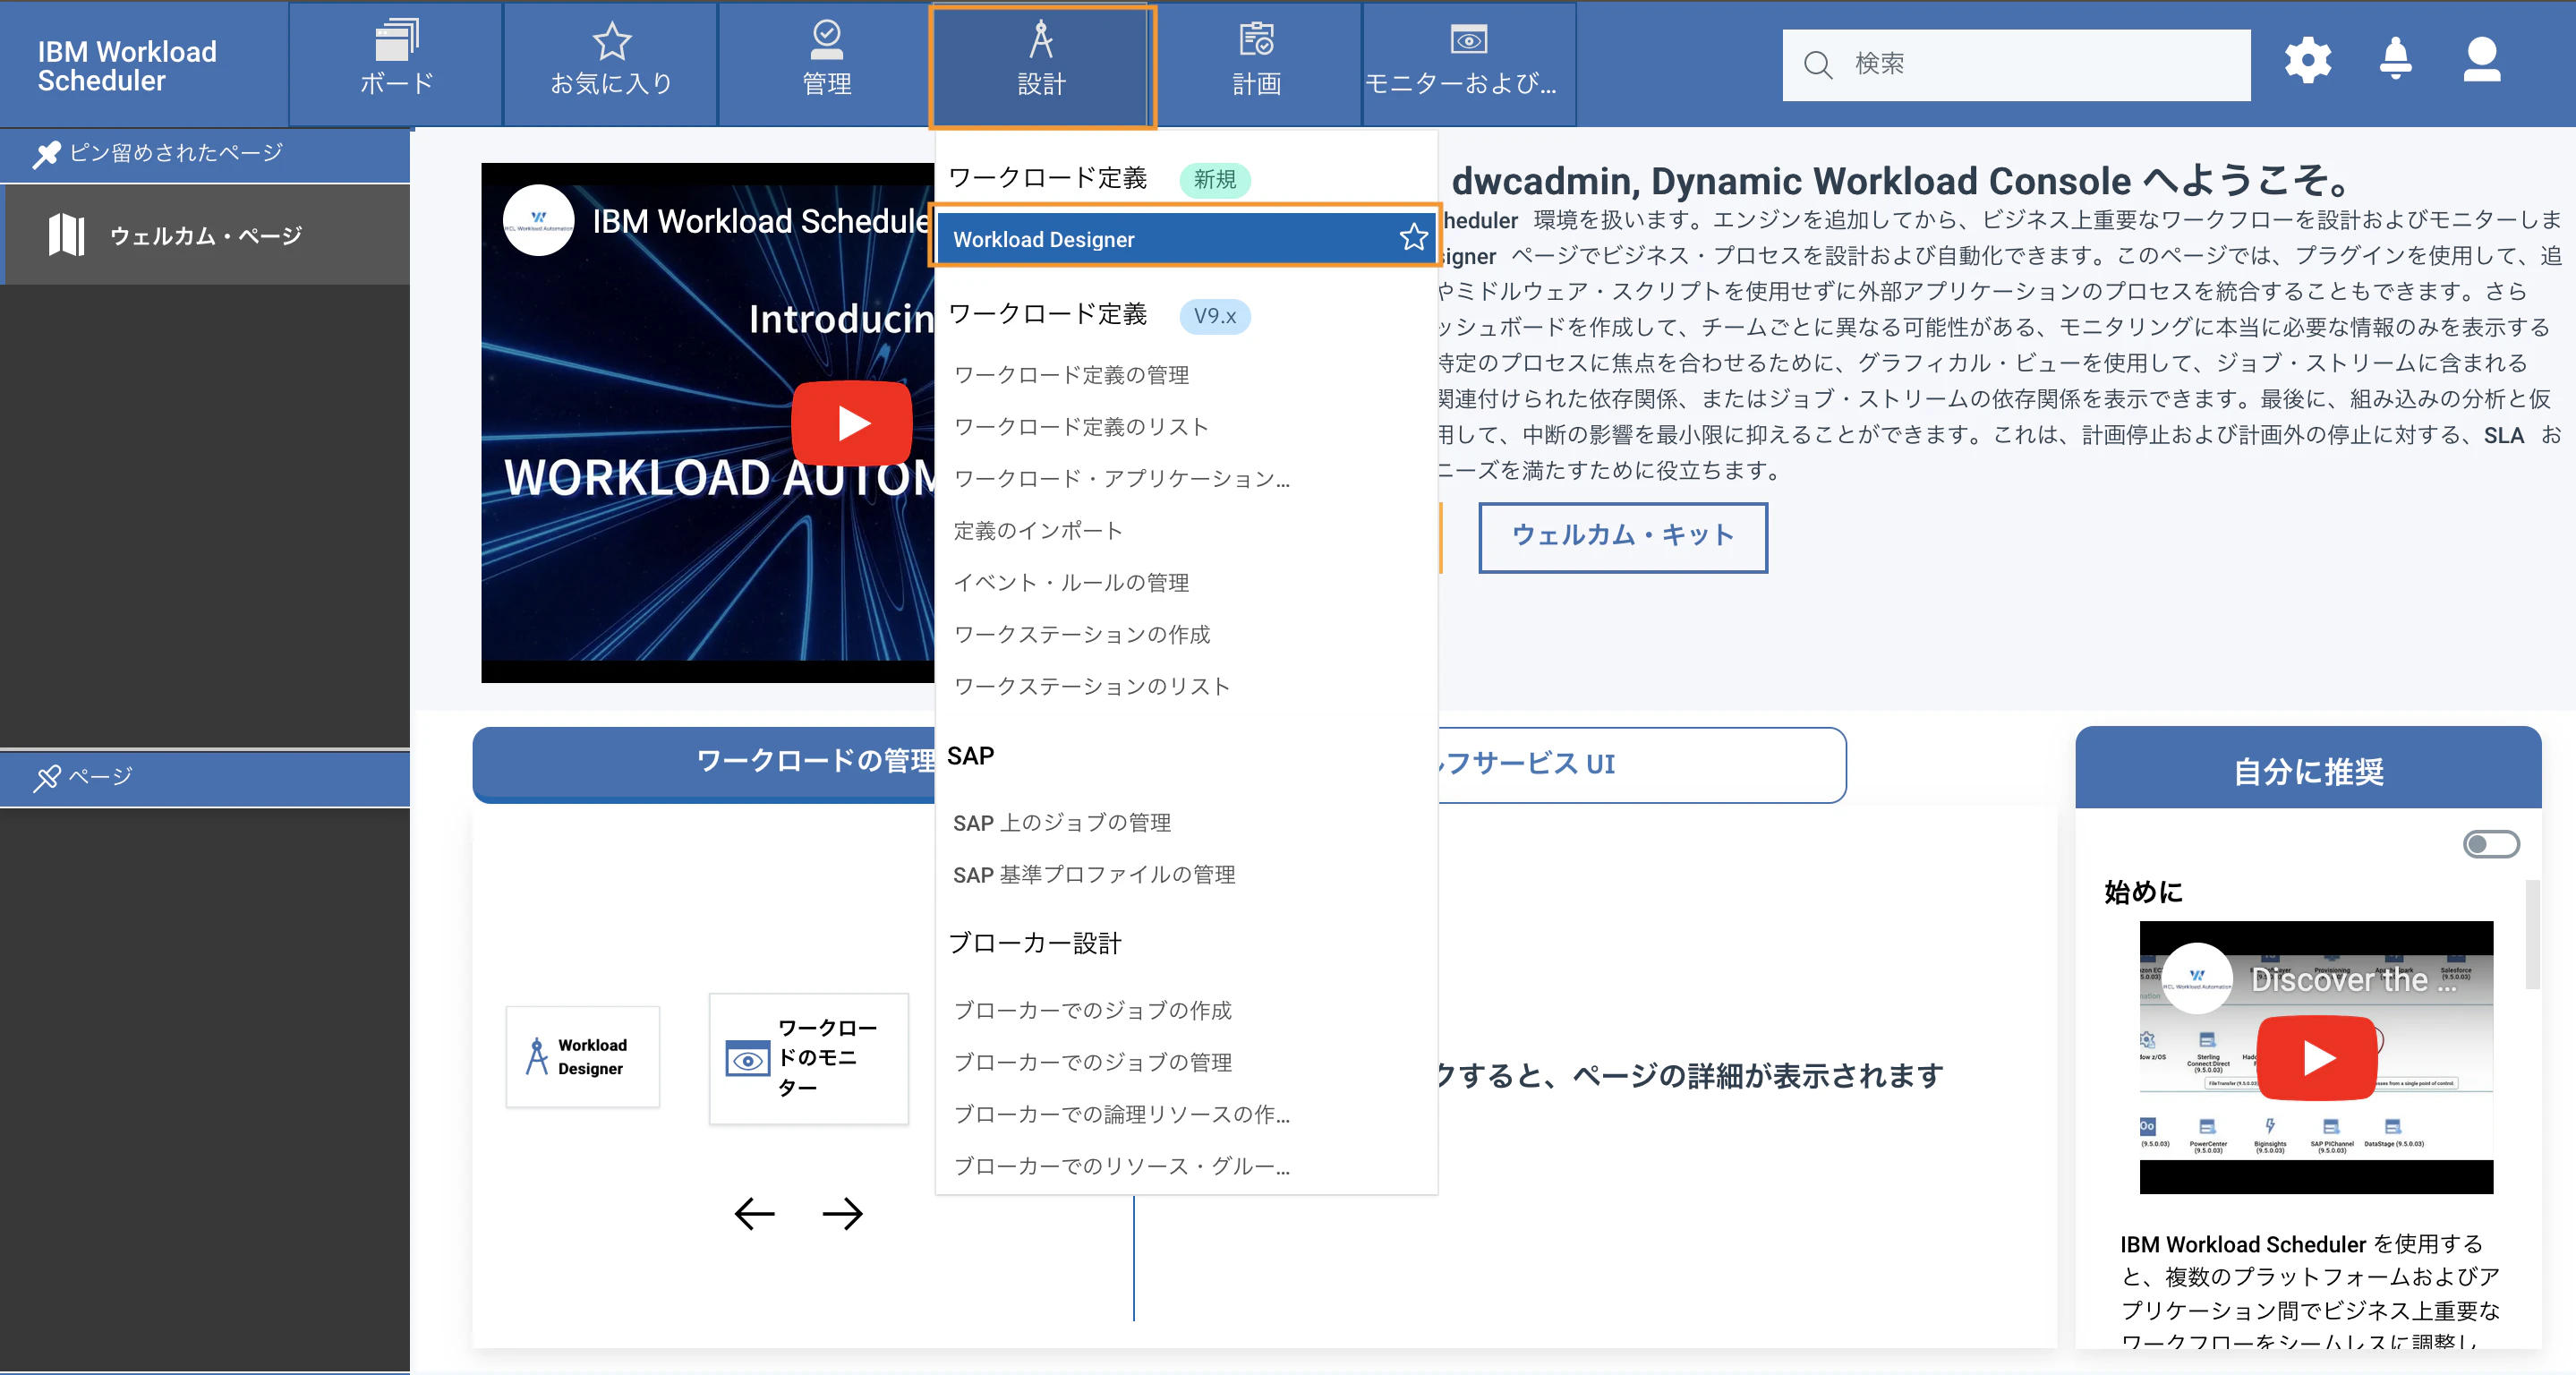
Task: Click the ページ sidebar section header
Action: point(205,778)
